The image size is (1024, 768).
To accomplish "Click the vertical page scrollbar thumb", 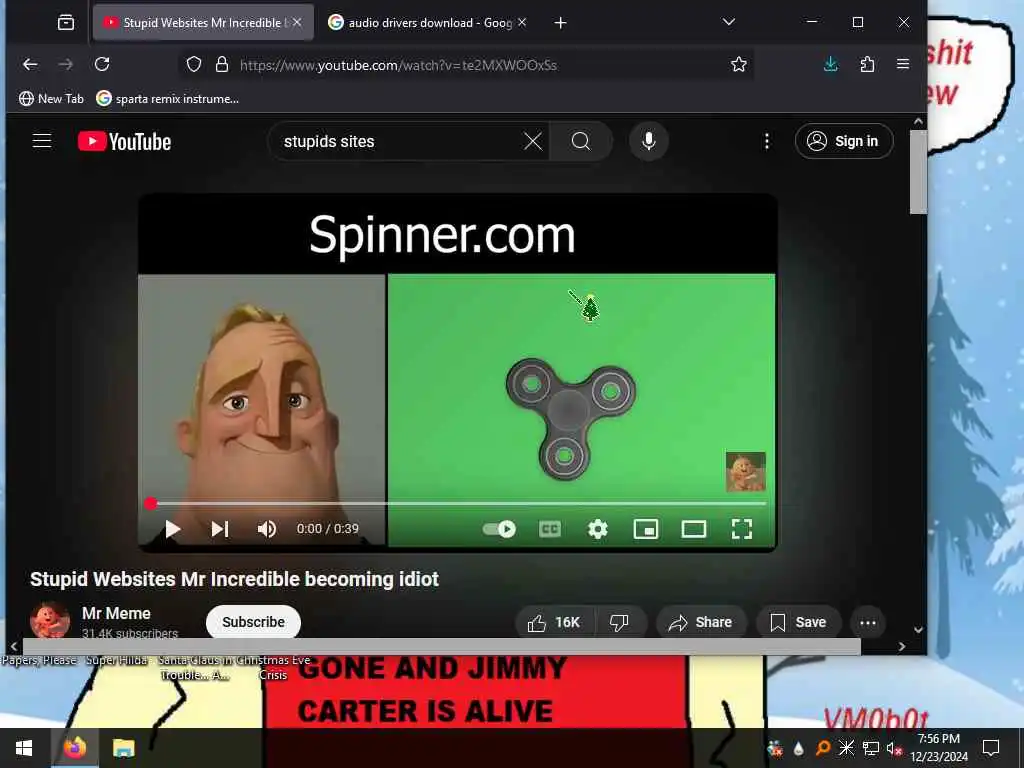I will coord(918,171).
